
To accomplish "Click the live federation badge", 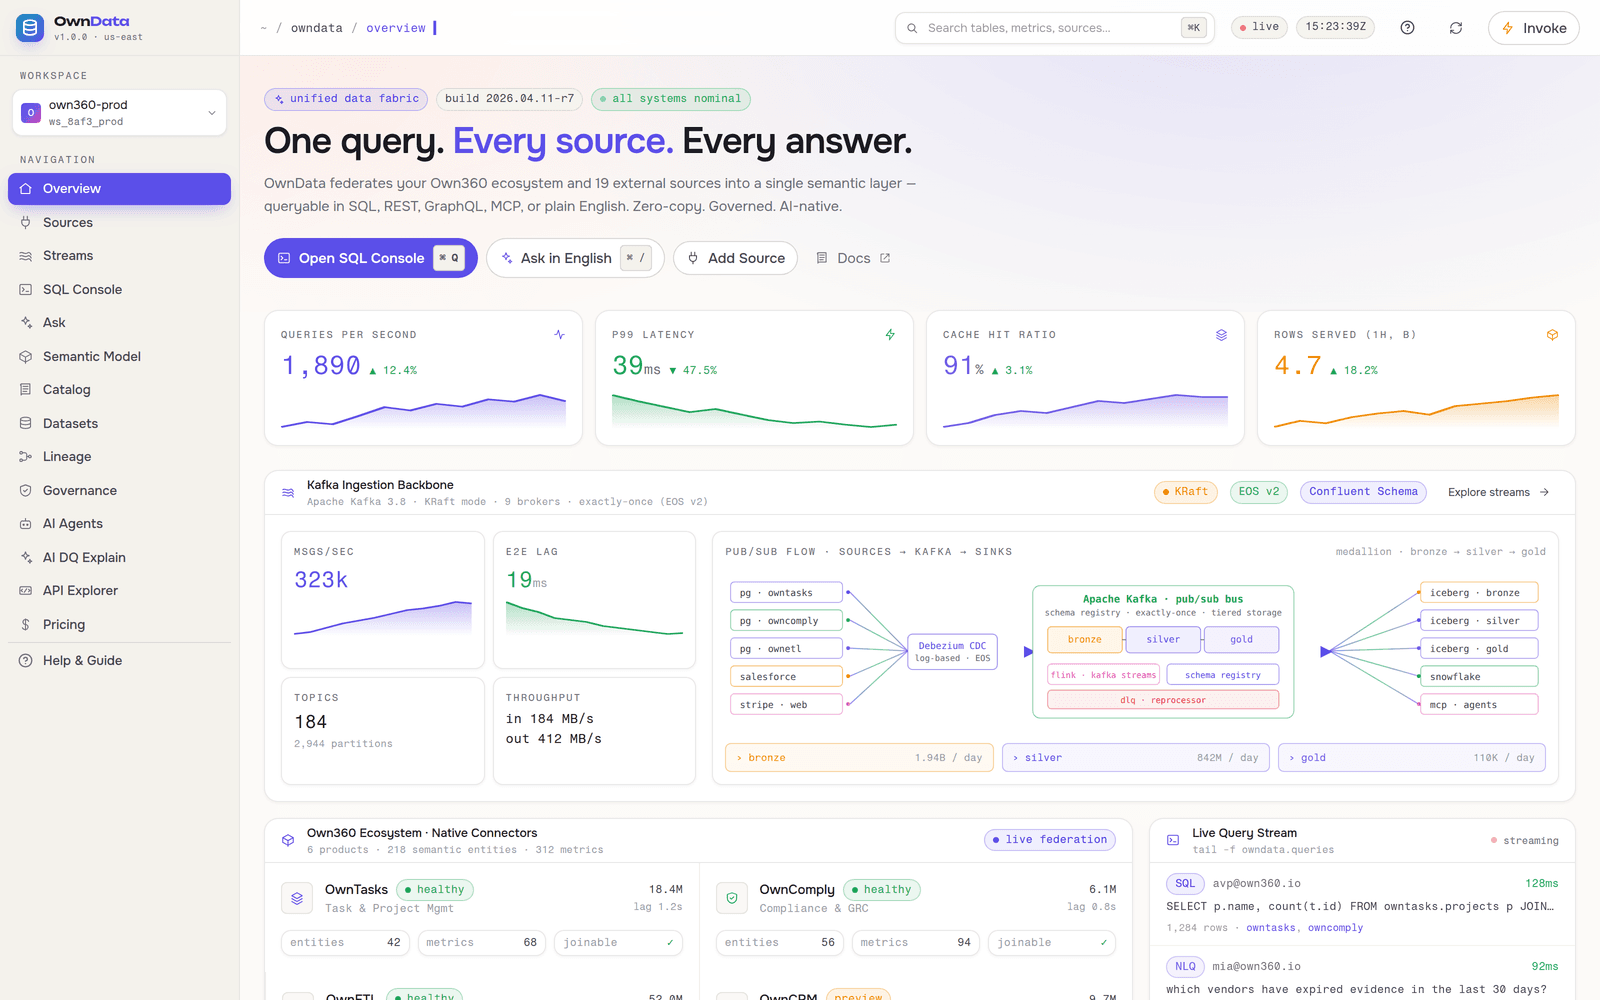I will [1049, 840].
